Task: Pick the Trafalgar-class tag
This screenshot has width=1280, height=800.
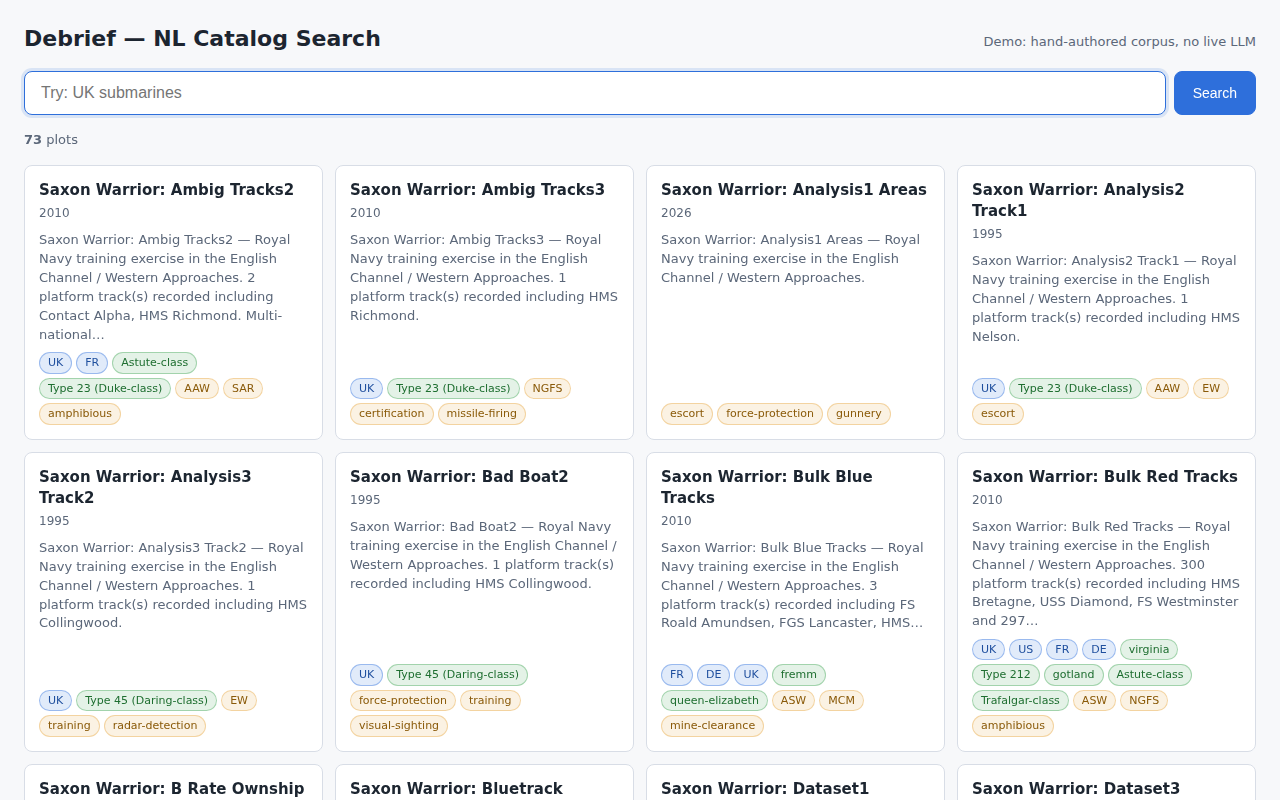Action: click(1019, 701)
